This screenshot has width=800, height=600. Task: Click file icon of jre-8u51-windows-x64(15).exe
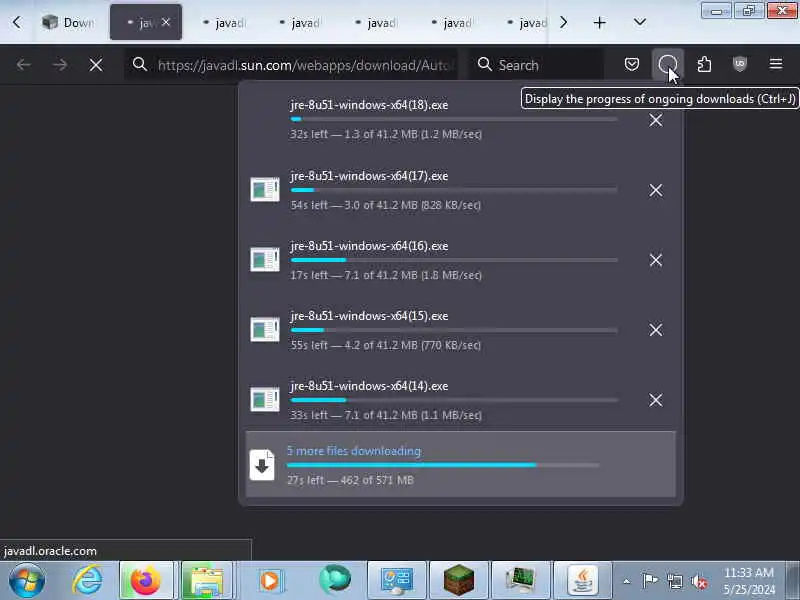(x=265, y=330)
